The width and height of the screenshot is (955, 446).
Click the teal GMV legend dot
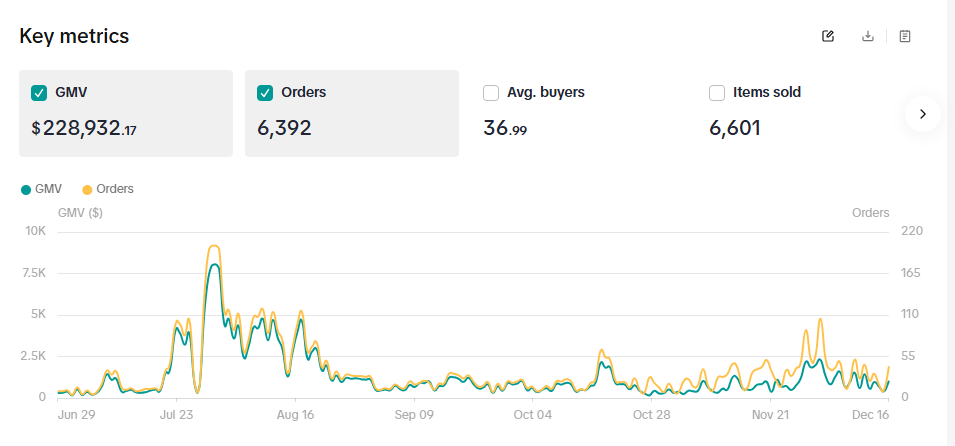coord(26,189)
